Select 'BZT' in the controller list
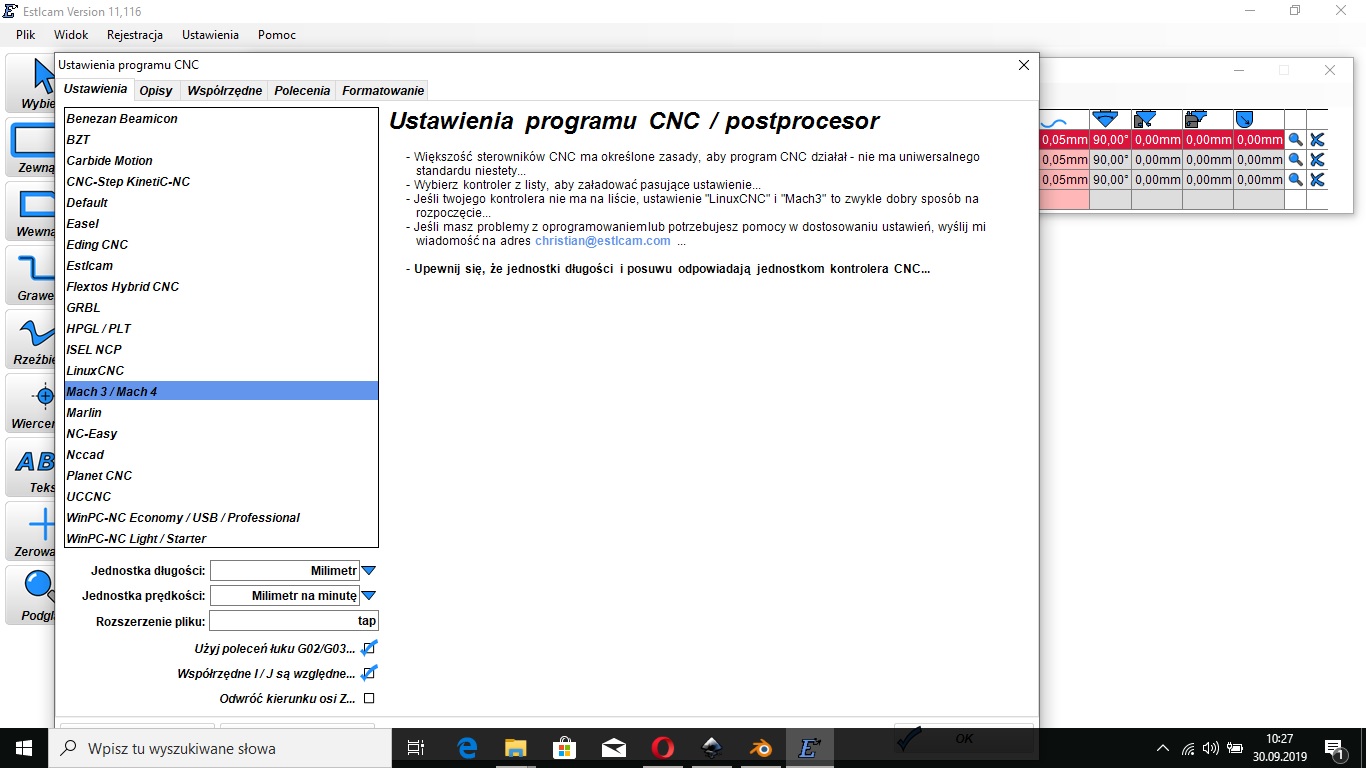The height and width of the screenshot is (768, 1366). pyautogui.click(x=221, y=140)
